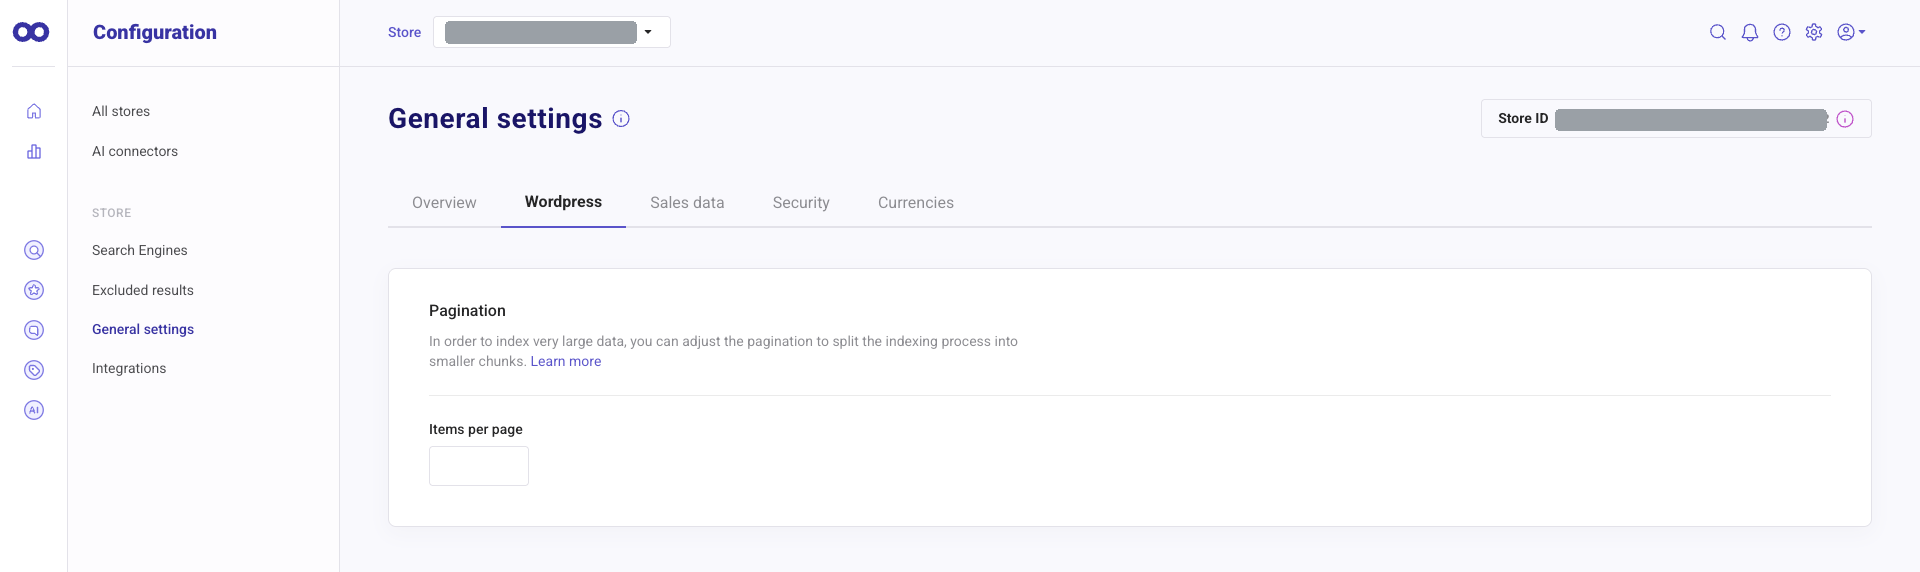Go to Excluded results

[x=143, y=290]
